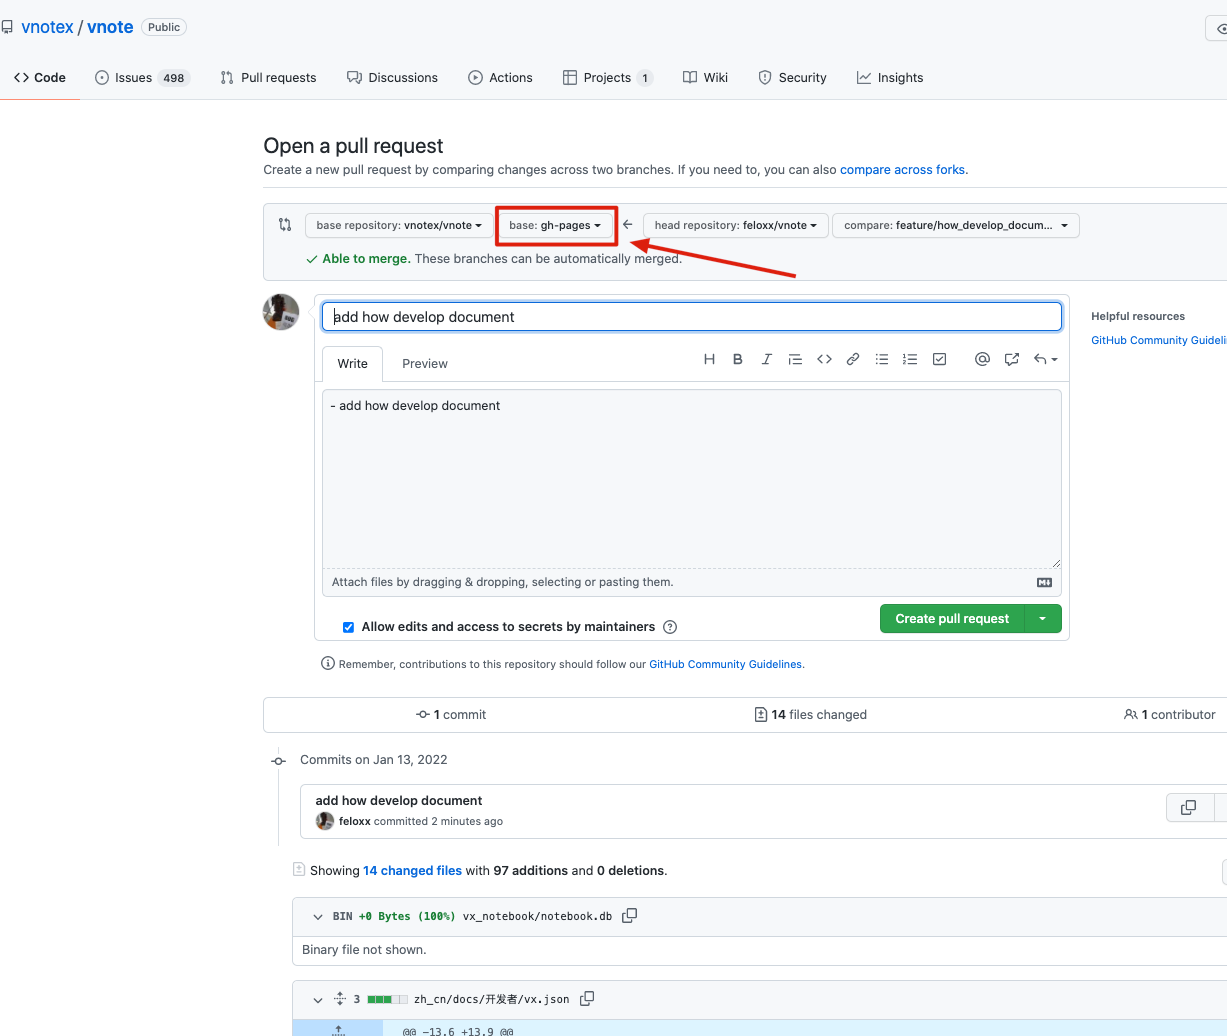
Task: Jump to the 14 files changed summary
Action: click(811, 715)
